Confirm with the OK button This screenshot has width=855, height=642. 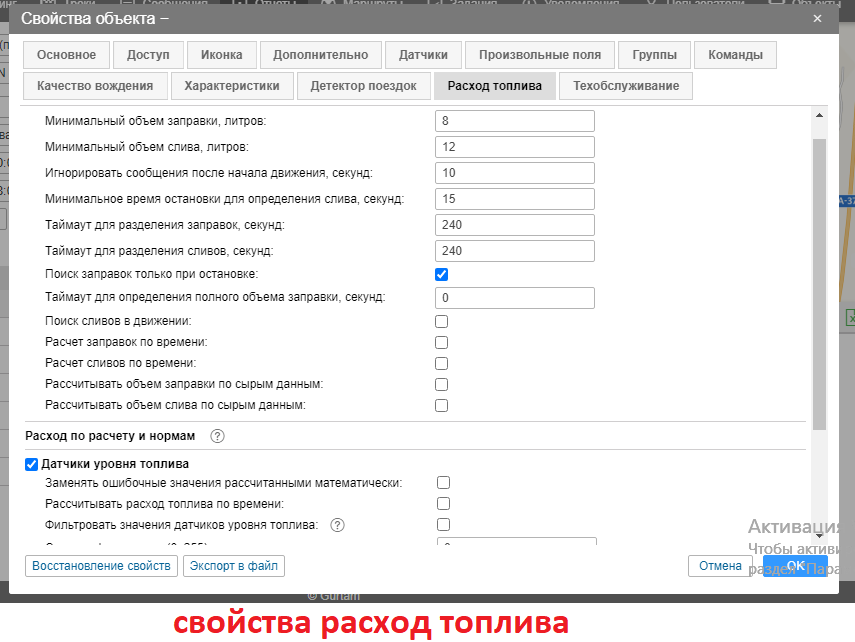tap(795, 566)
